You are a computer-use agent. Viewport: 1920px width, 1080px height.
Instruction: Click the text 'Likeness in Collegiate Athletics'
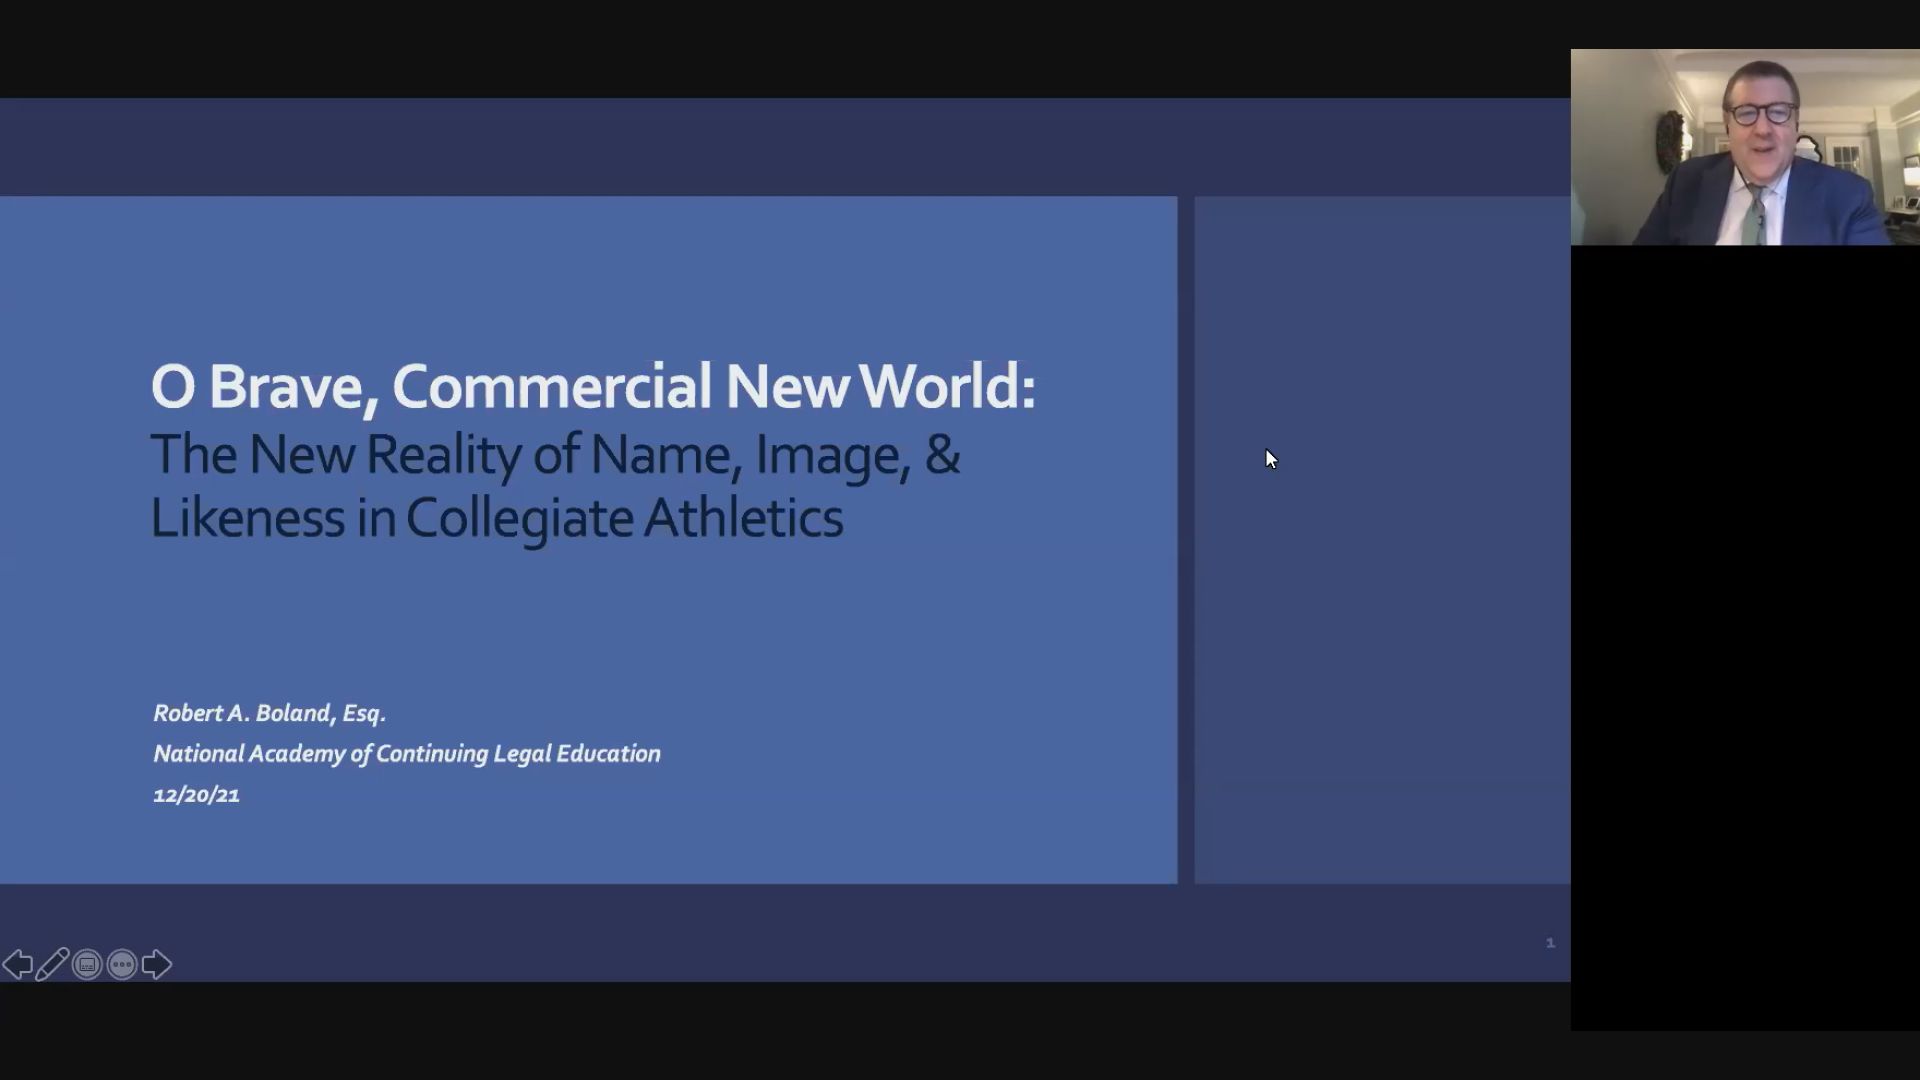pos(498,518)
